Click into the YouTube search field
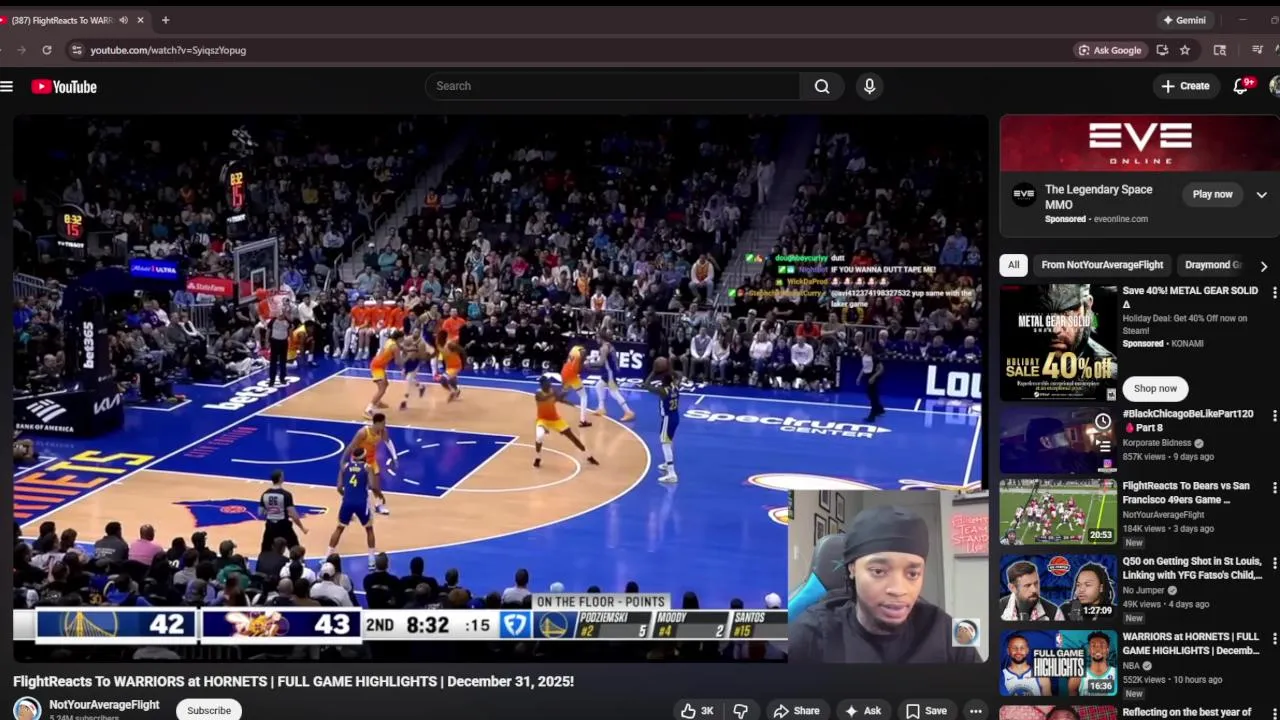Image resolution: width=1280 pixels, height=720 pixels. pos(612,86)
